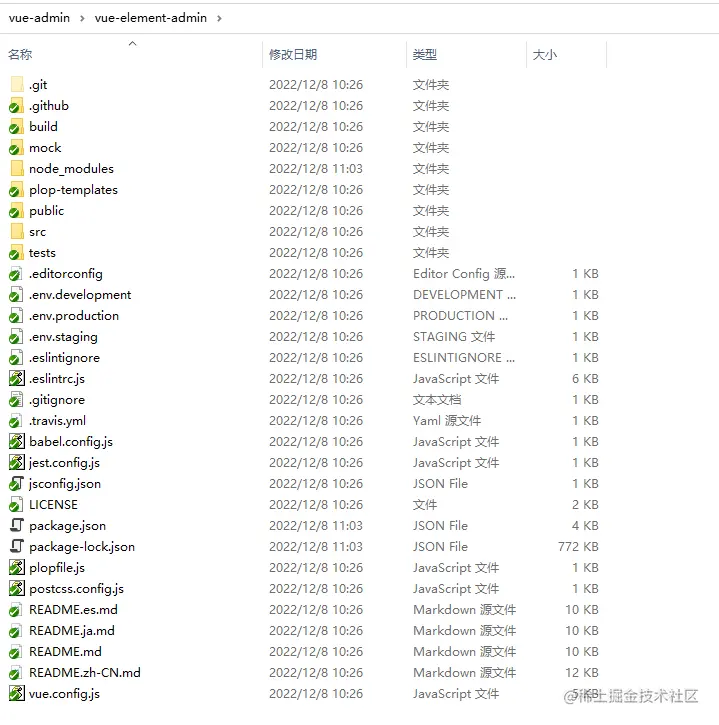Click the mock folder icon
The image size is (719, 725).
(17, 148)
